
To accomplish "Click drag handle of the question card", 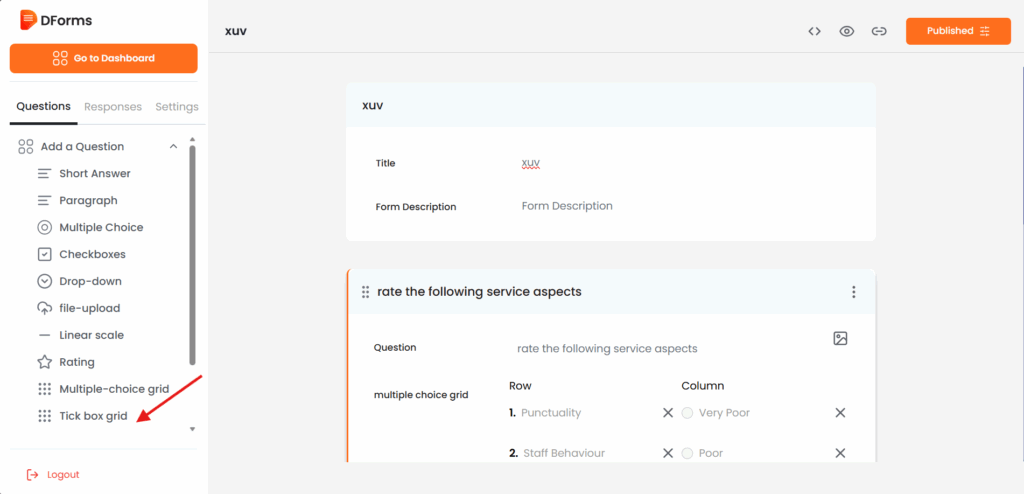I will tap(365, 292).
